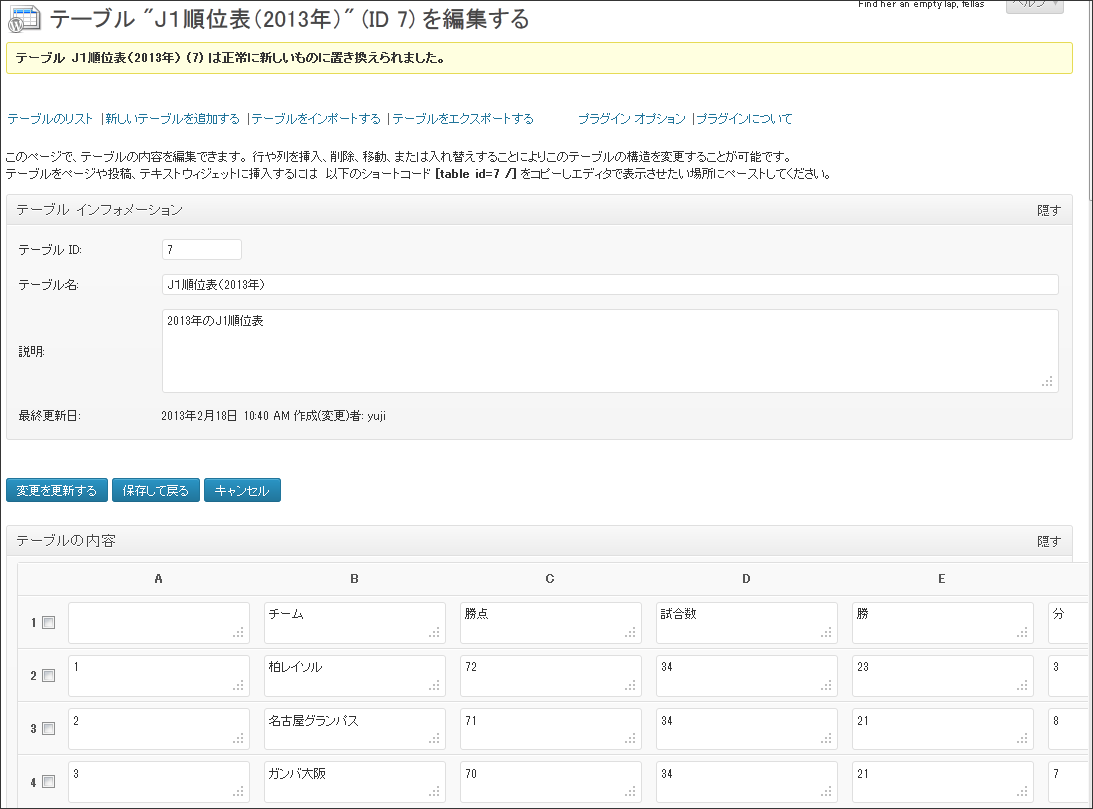Click column E cell in row 3 containing 21
Screen dimensions: 1093x809
pos(942,729)
